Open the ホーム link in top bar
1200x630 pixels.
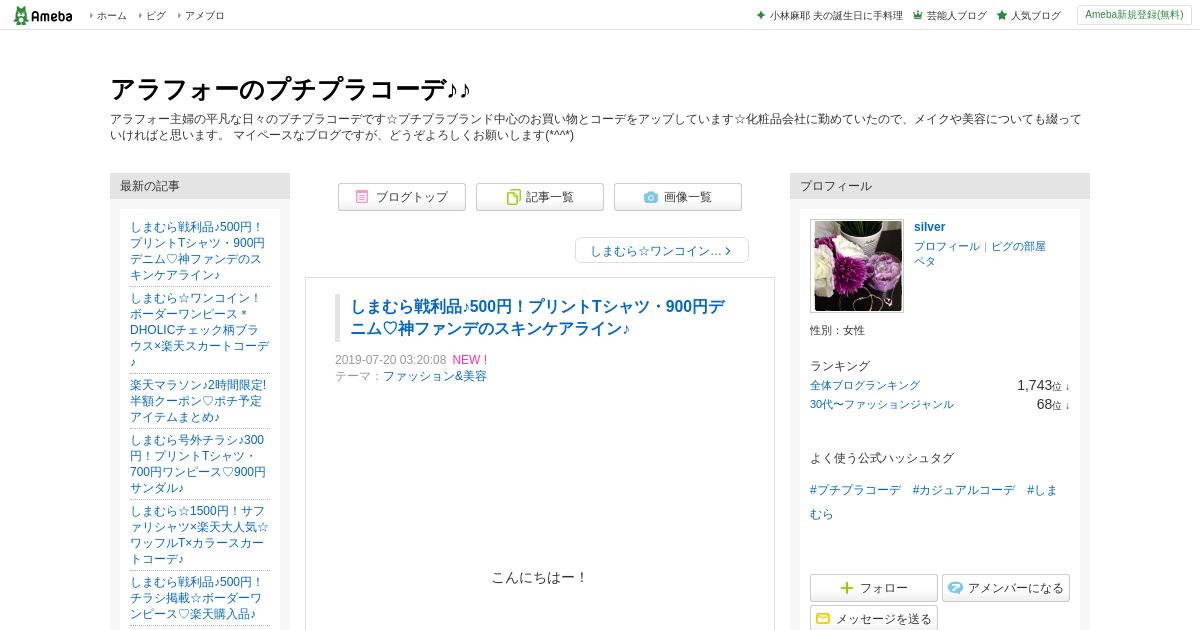(x=111, y=16)
